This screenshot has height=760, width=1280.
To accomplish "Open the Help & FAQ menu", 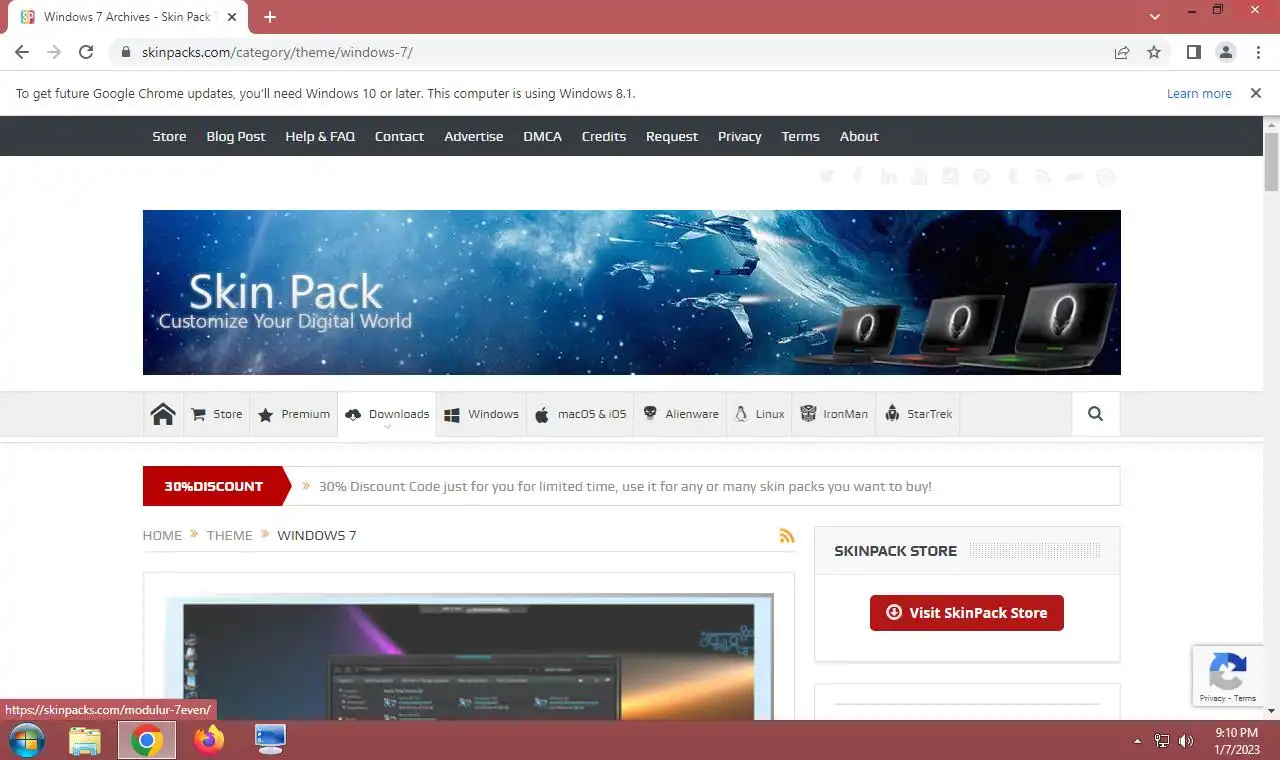I will pos(320,136).
